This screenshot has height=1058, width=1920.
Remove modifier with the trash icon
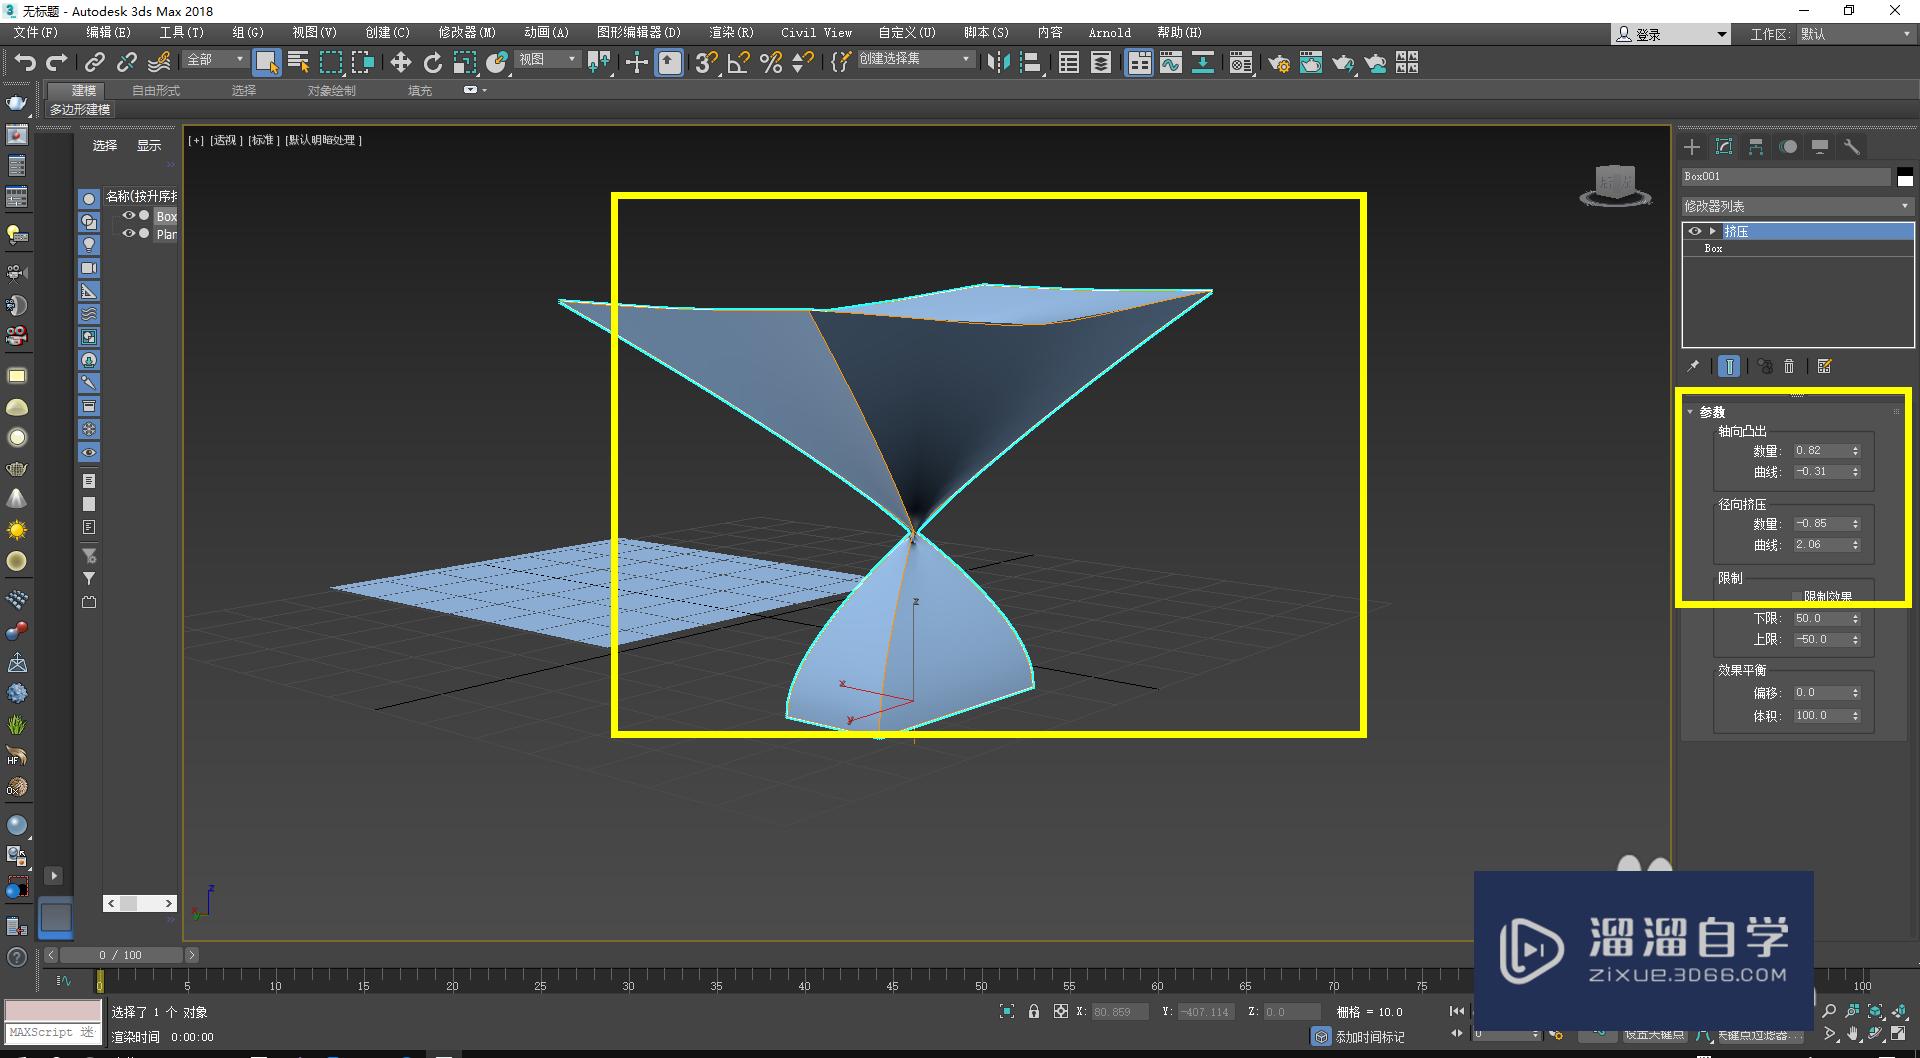1790,367
